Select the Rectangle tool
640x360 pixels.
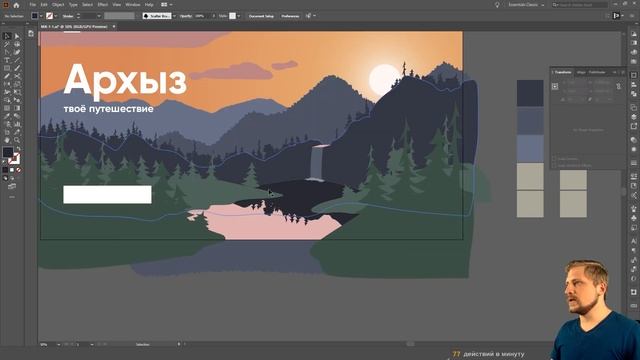7,68
